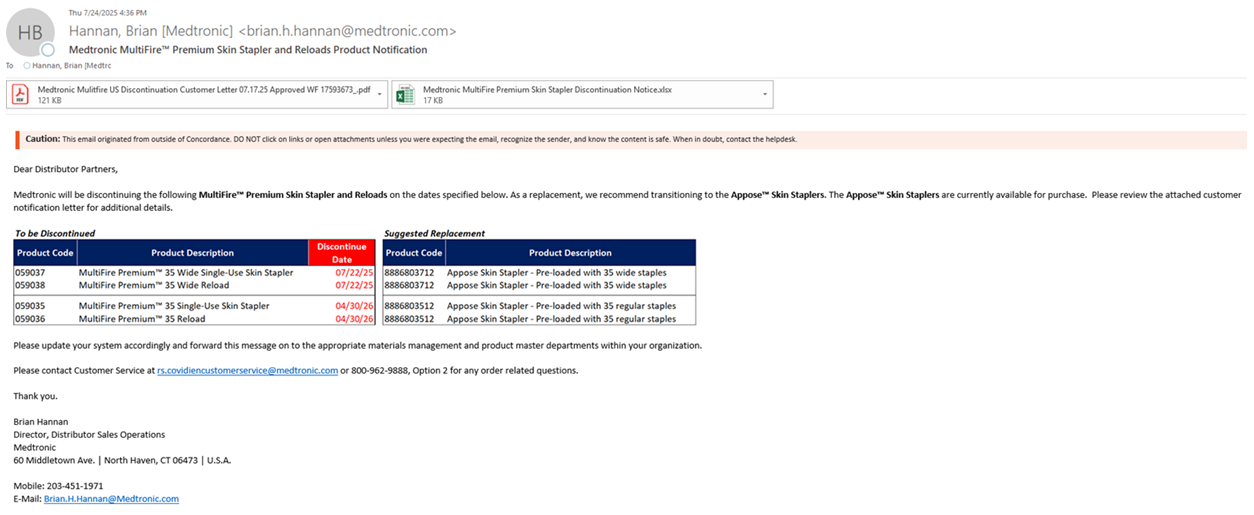1254x515 pixels.
Task: Click the 04/30/26 date for product 059036
Action: [354, 319]
